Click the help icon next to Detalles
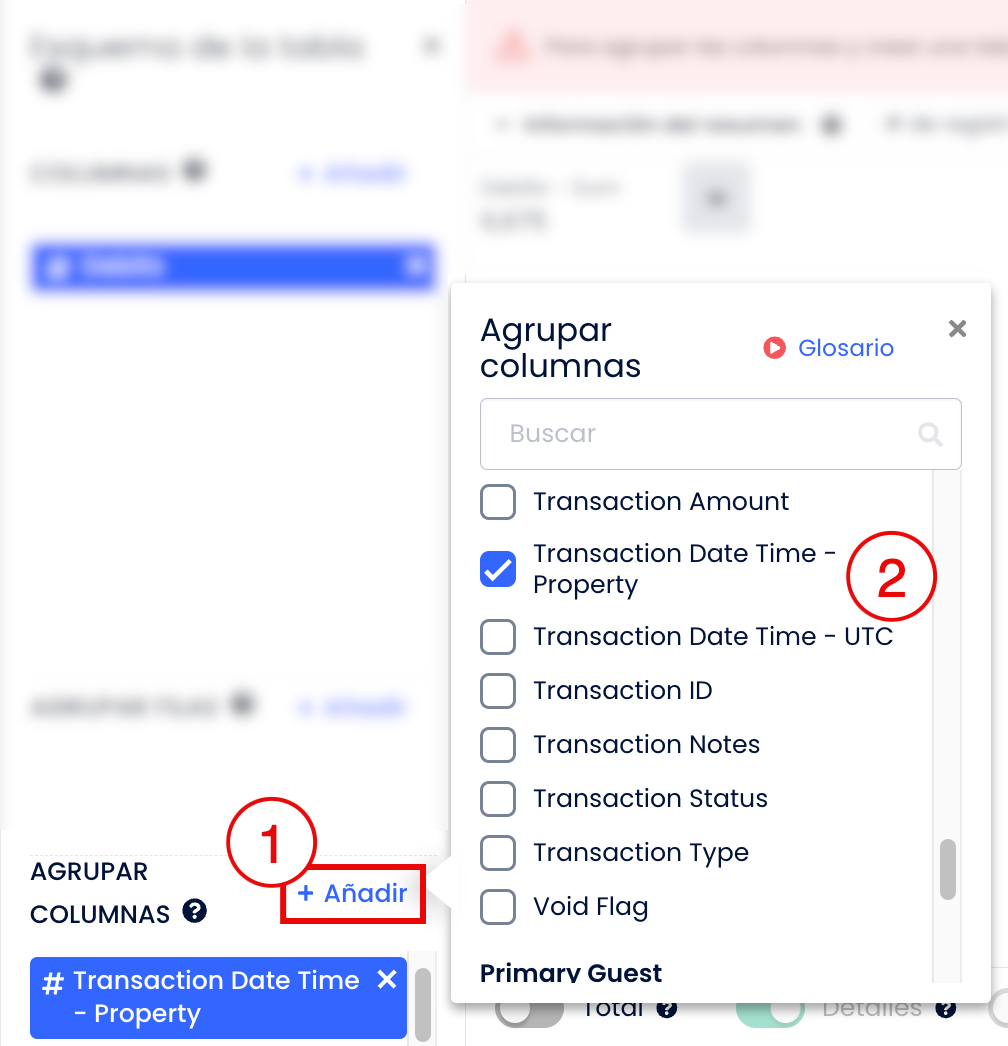The image size is (1008, 1046). click(x=945, y=1008)
